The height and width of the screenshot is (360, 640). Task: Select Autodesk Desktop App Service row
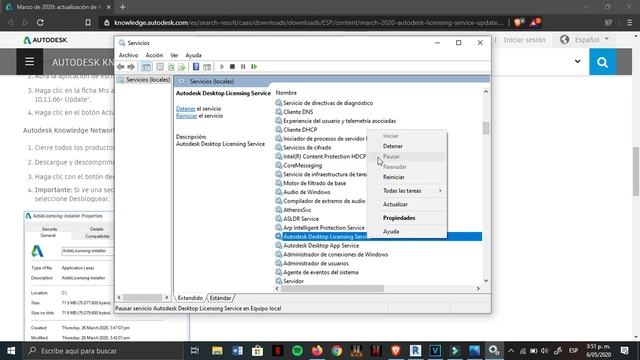321,246
